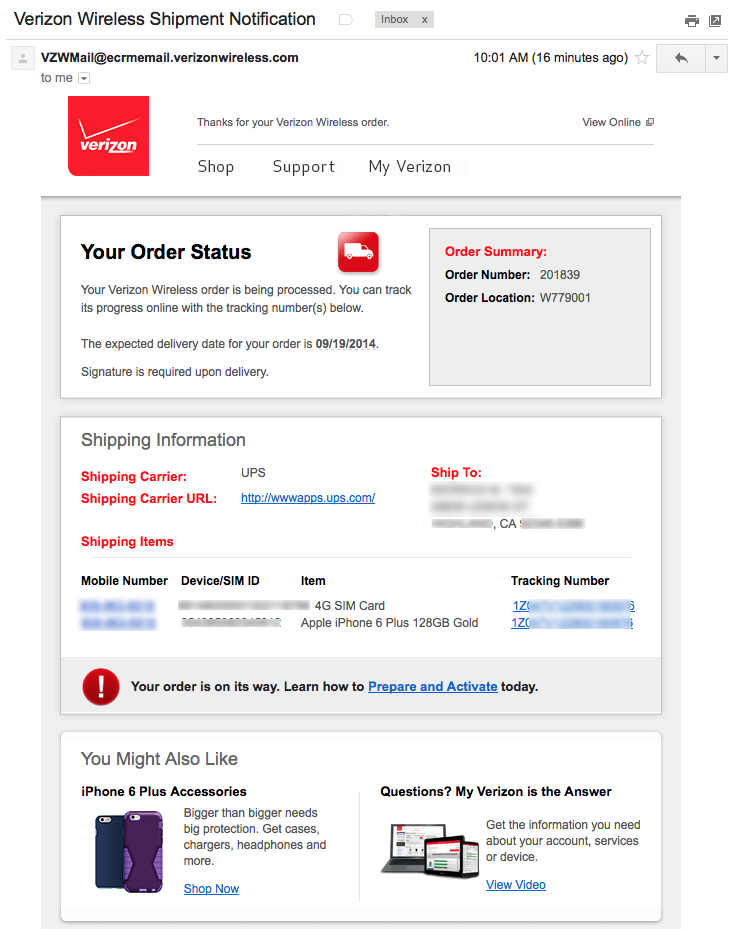Click the expected delivery date 09/19/2014

(x=346, y=344)
